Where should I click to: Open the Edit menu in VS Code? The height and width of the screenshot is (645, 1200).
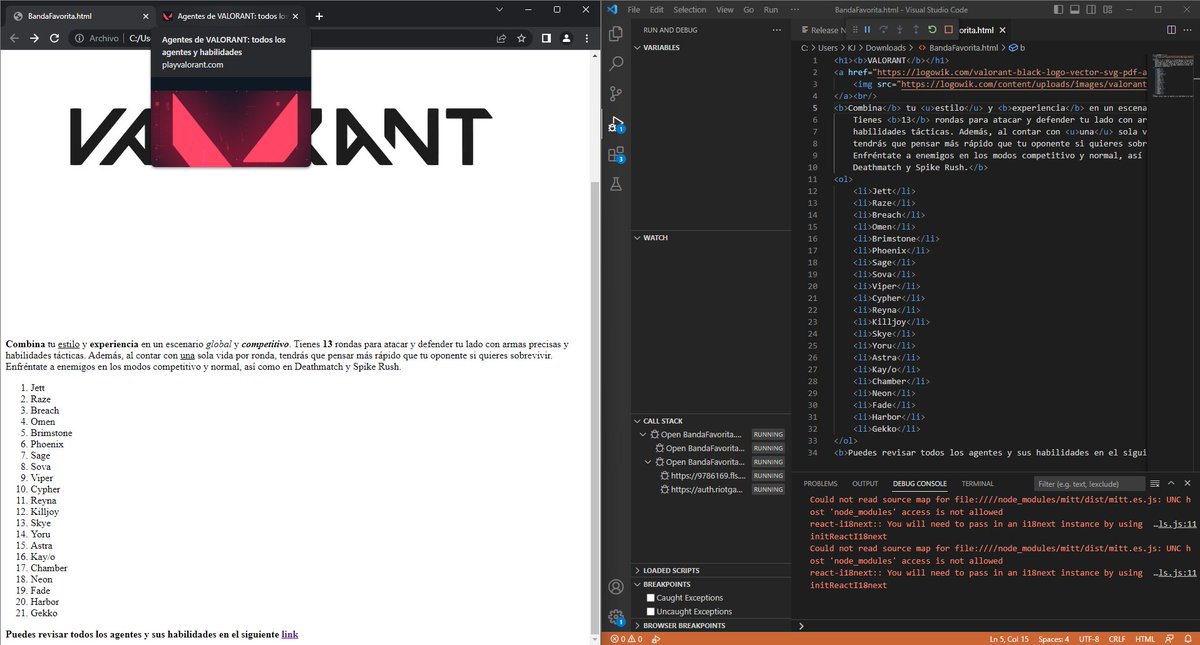point(657,9)
